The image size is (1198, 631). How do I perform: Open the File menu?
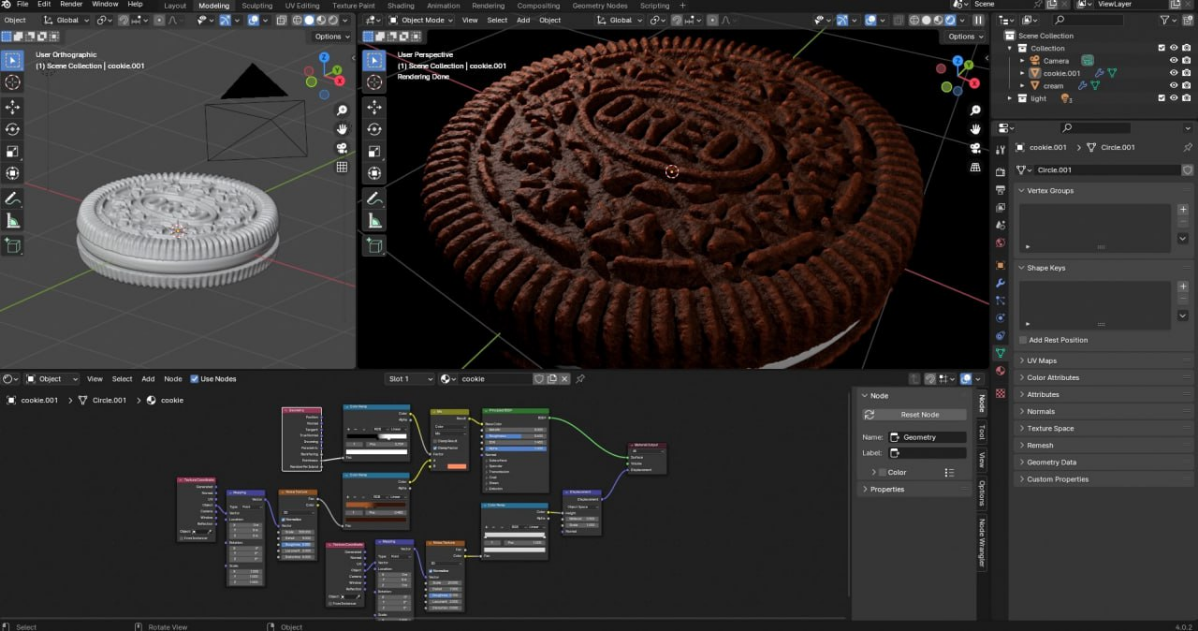pos(22,5)
